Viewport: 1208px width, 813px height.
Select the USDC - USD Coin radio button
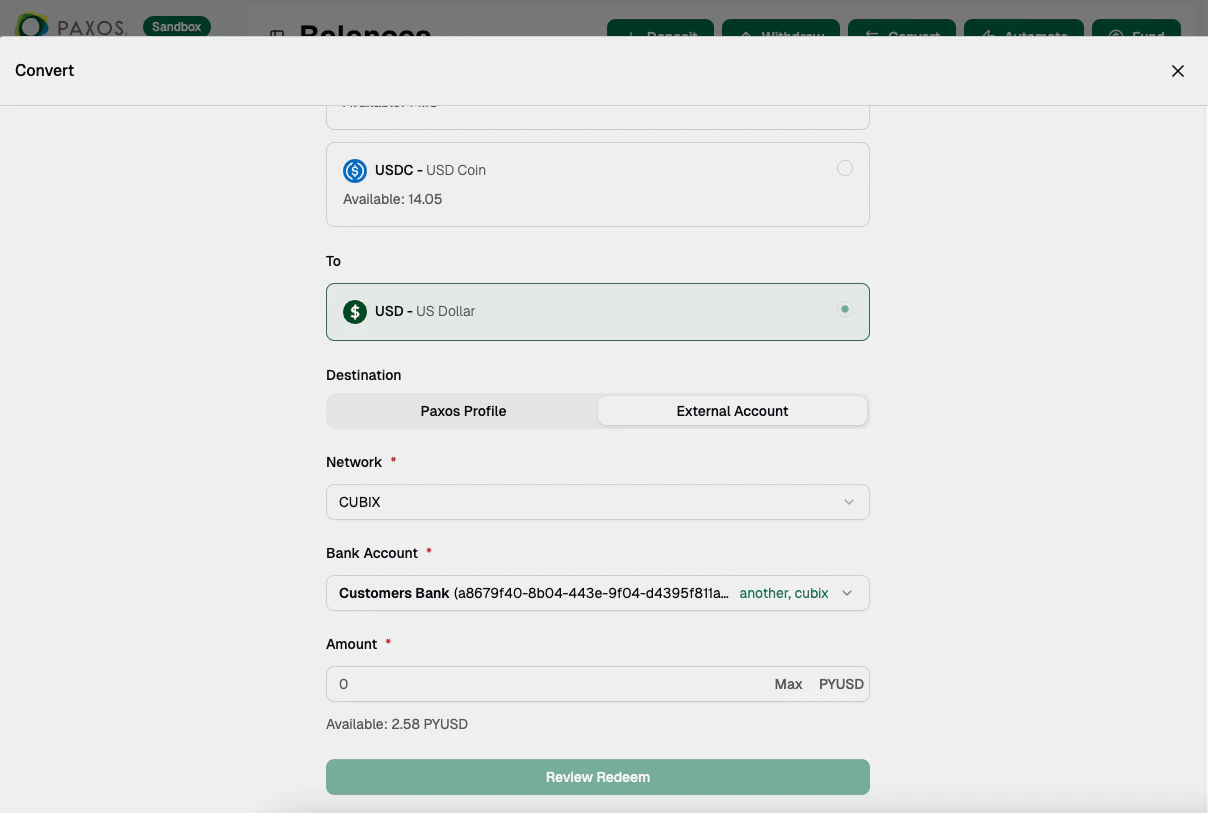click(845, 168)
